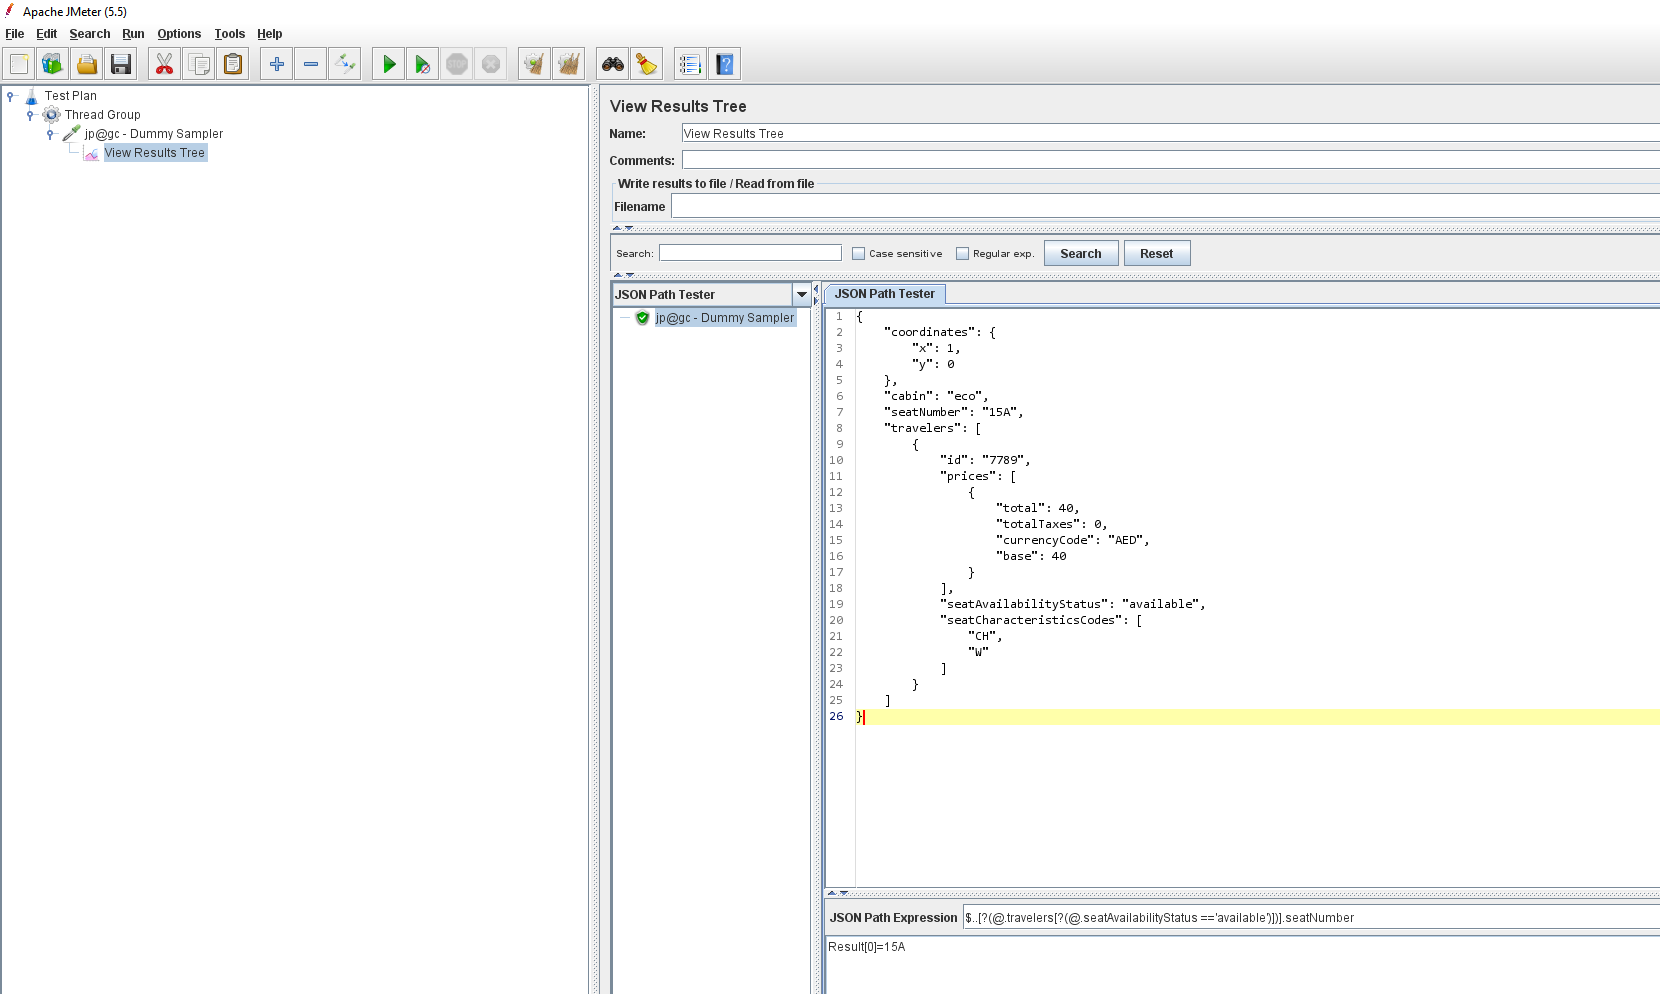
Task: Collapse the jp@gc - Dummy Sampler node
Action: click(50, 134)
